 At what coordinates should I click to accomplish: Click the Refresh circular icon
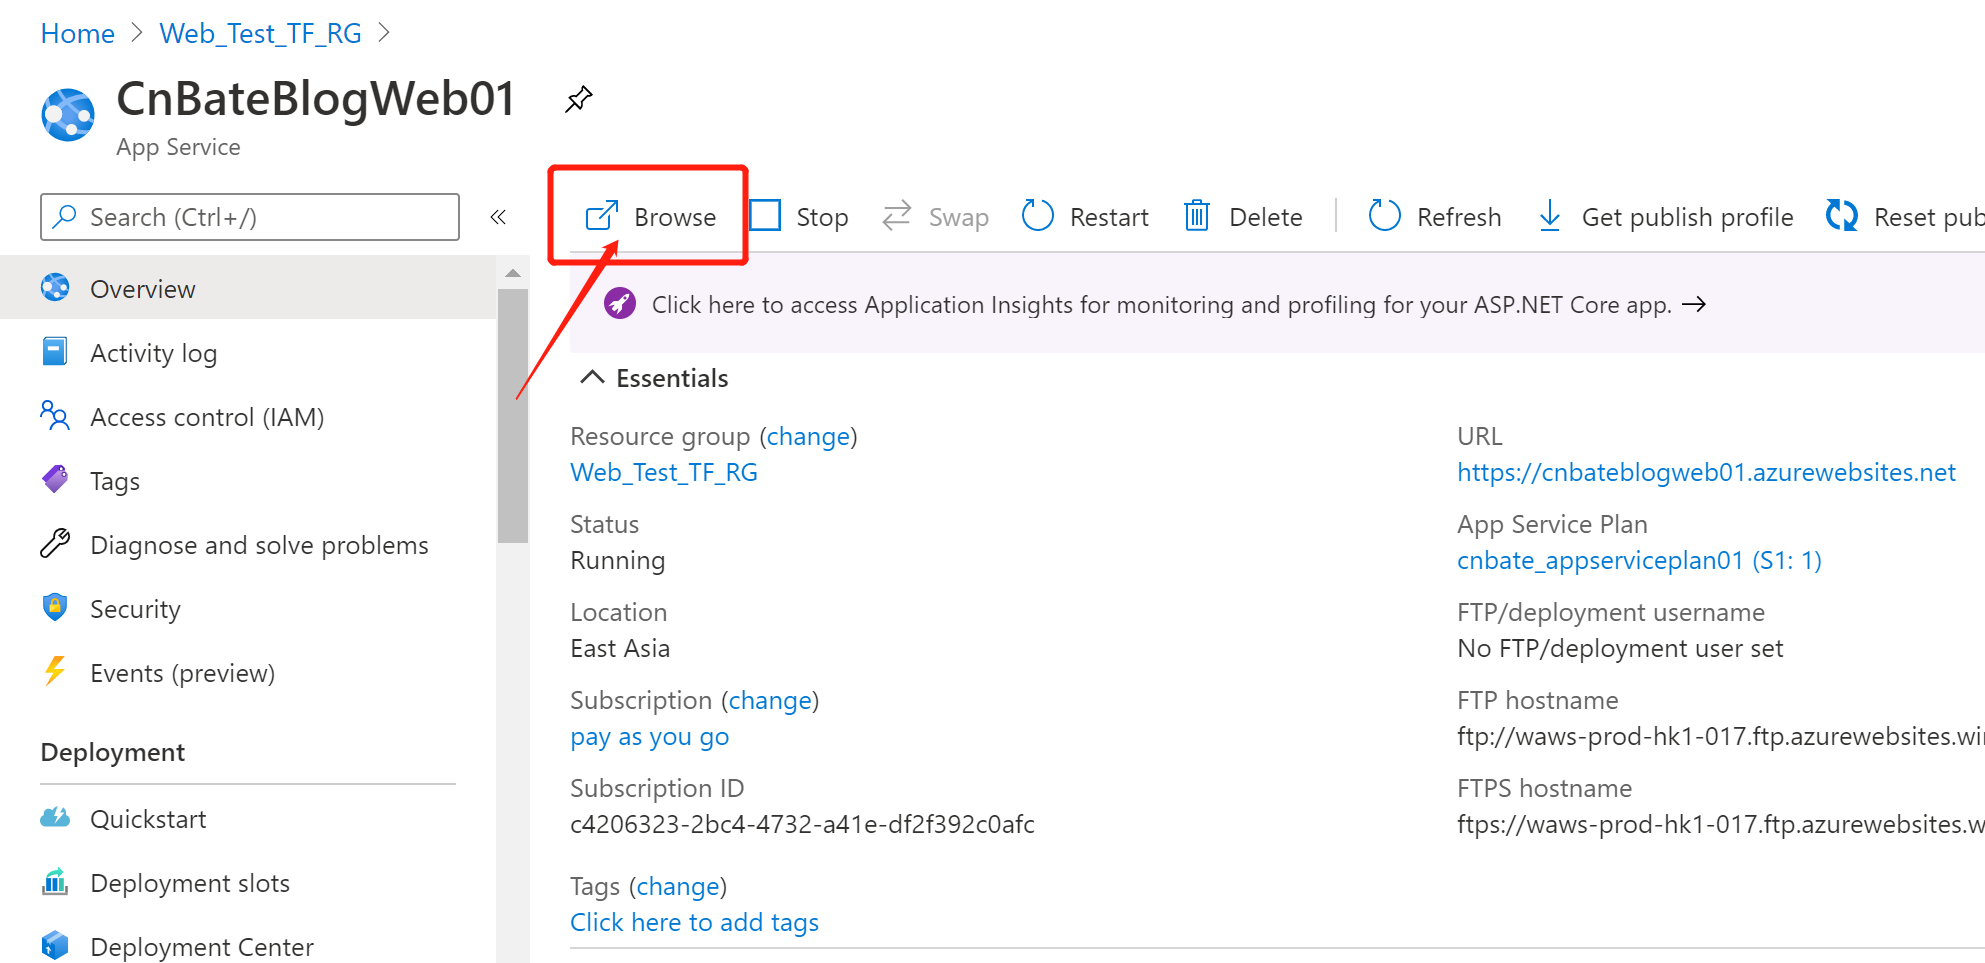pyautogui.click(x=1385, y=216)
